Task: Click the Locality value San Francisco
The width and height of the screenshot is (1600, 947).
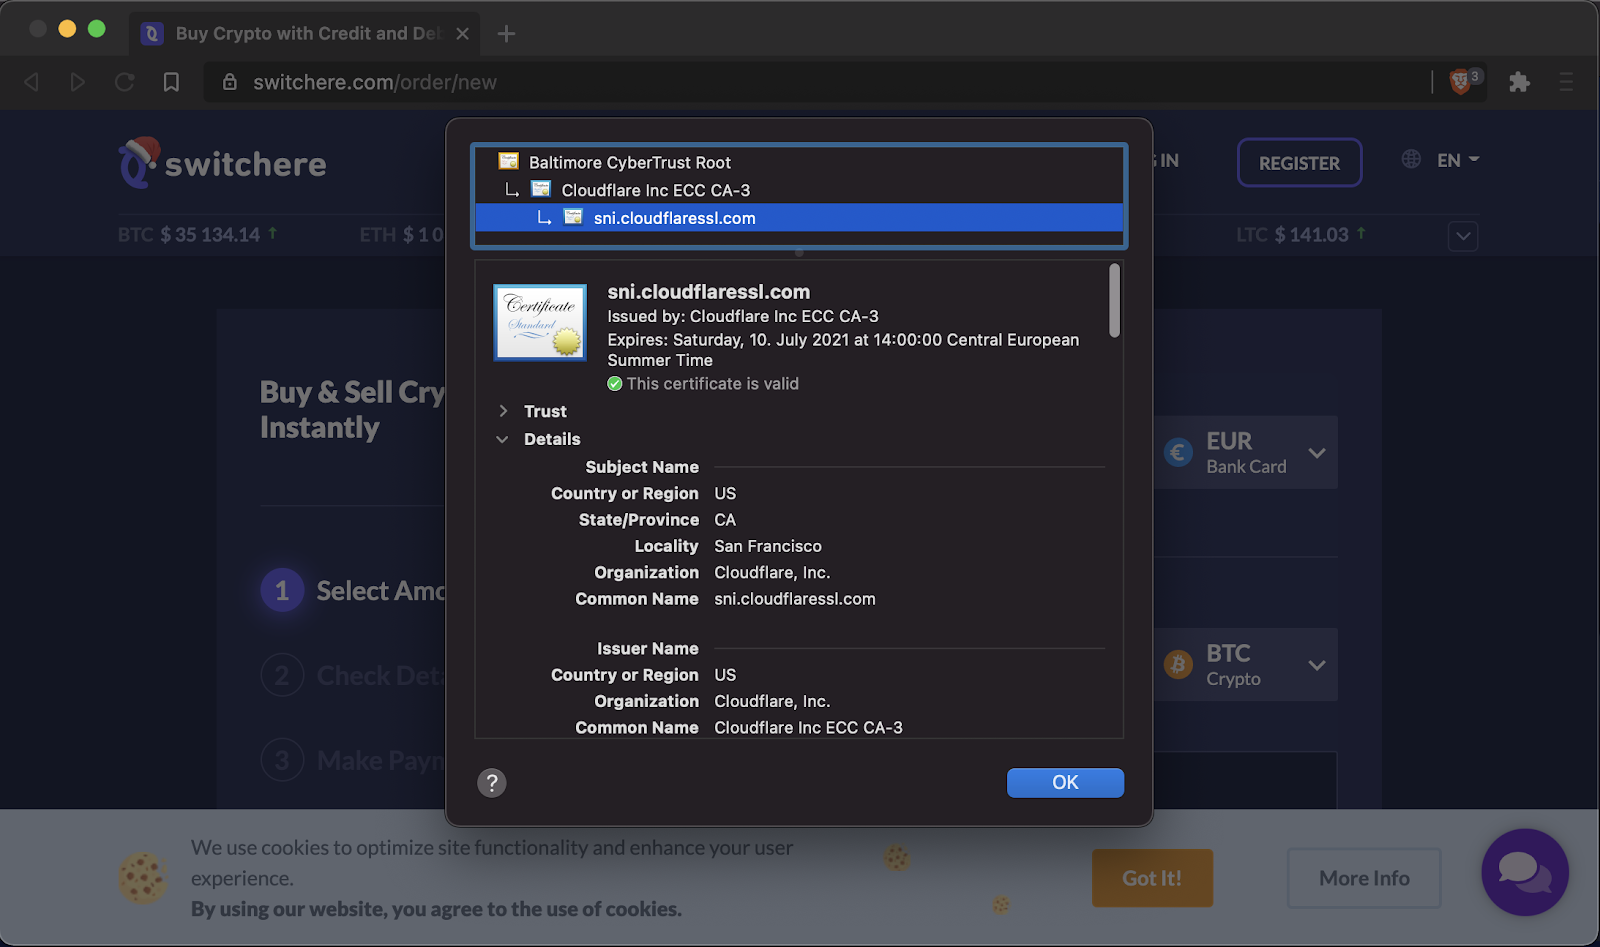Action: pos(768,546)
